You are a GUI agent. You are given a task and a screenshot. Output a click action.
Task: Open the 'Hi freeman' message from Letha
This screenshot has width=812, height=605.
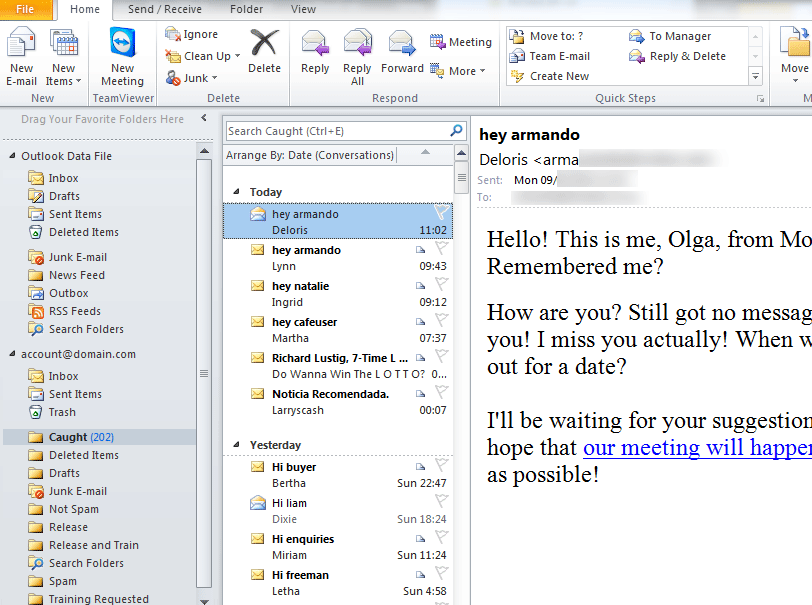[x=338, y=583]
